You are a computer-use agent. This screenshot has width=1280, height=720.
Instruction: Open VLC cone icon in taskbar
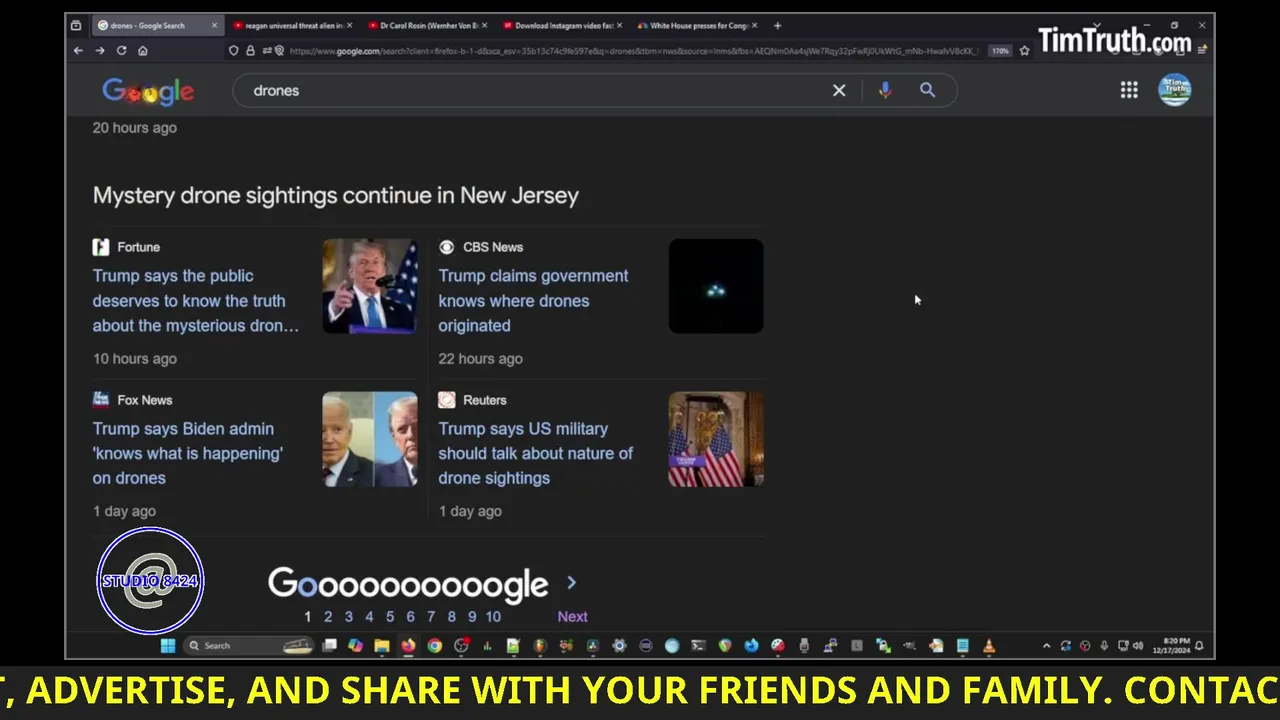point(989,646)
